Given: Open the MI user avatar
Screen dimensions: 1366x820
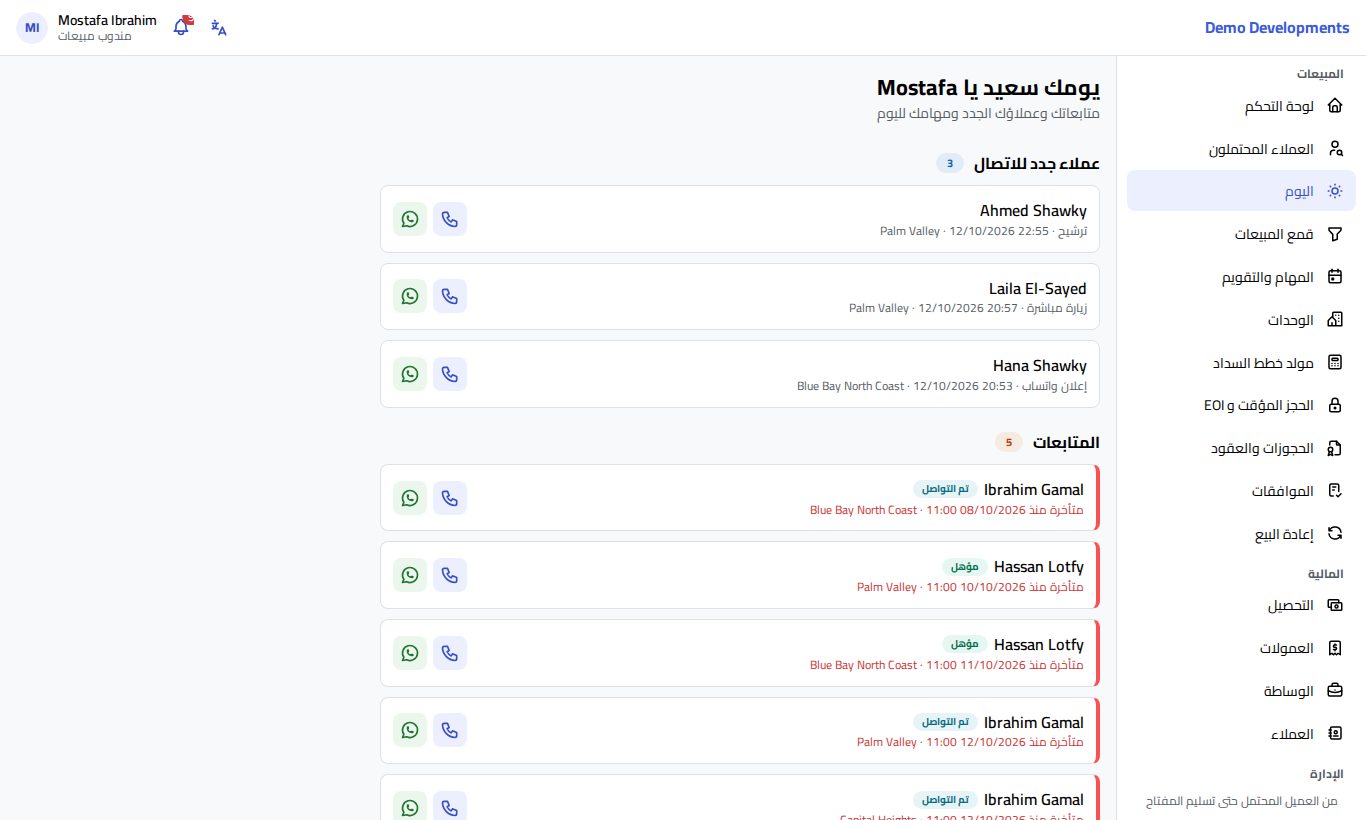Looking at the screenshot, I should (32, 28).
